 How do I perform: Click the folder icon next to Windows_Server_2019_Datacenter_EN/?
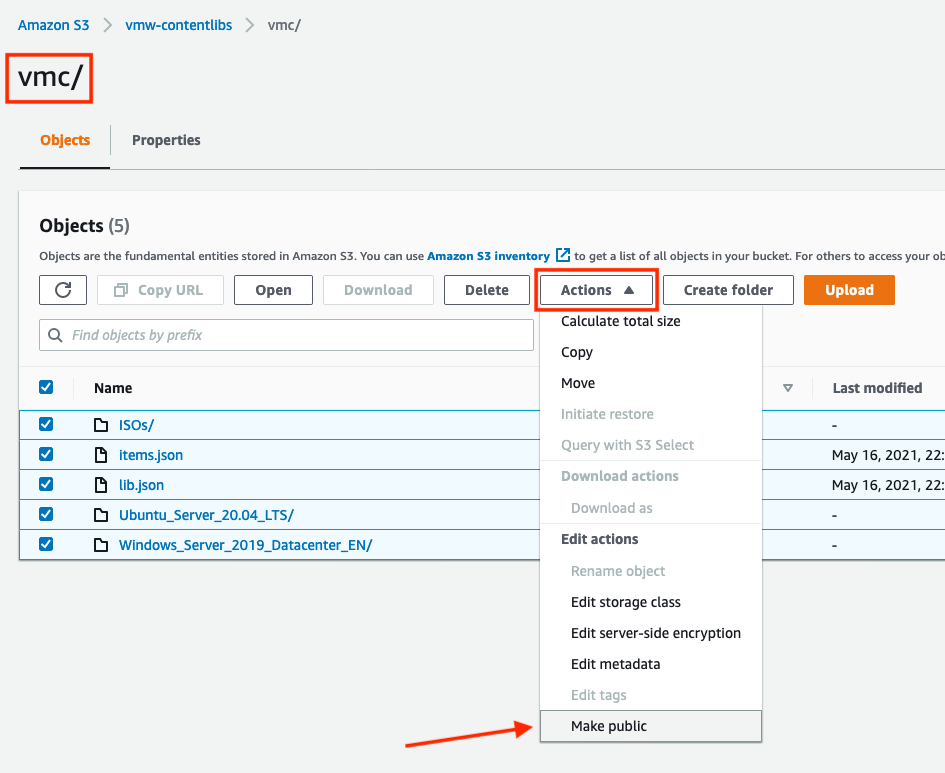[x=101, y=545]
